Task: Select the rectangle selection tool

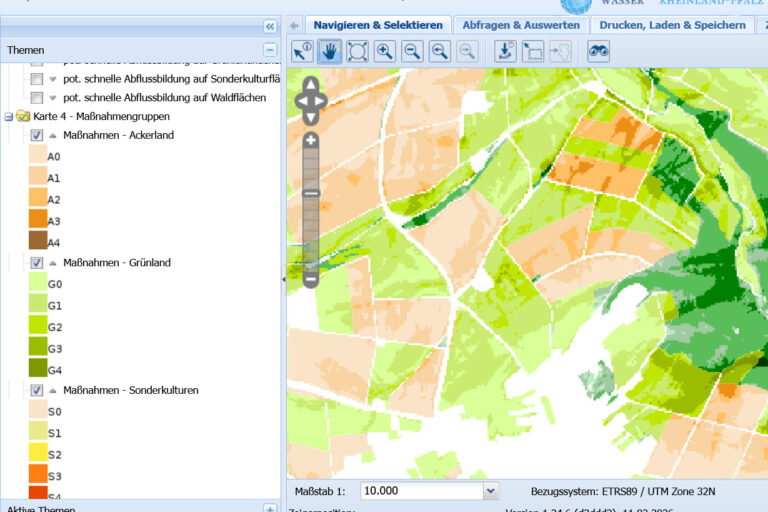Action: point(532,51)
